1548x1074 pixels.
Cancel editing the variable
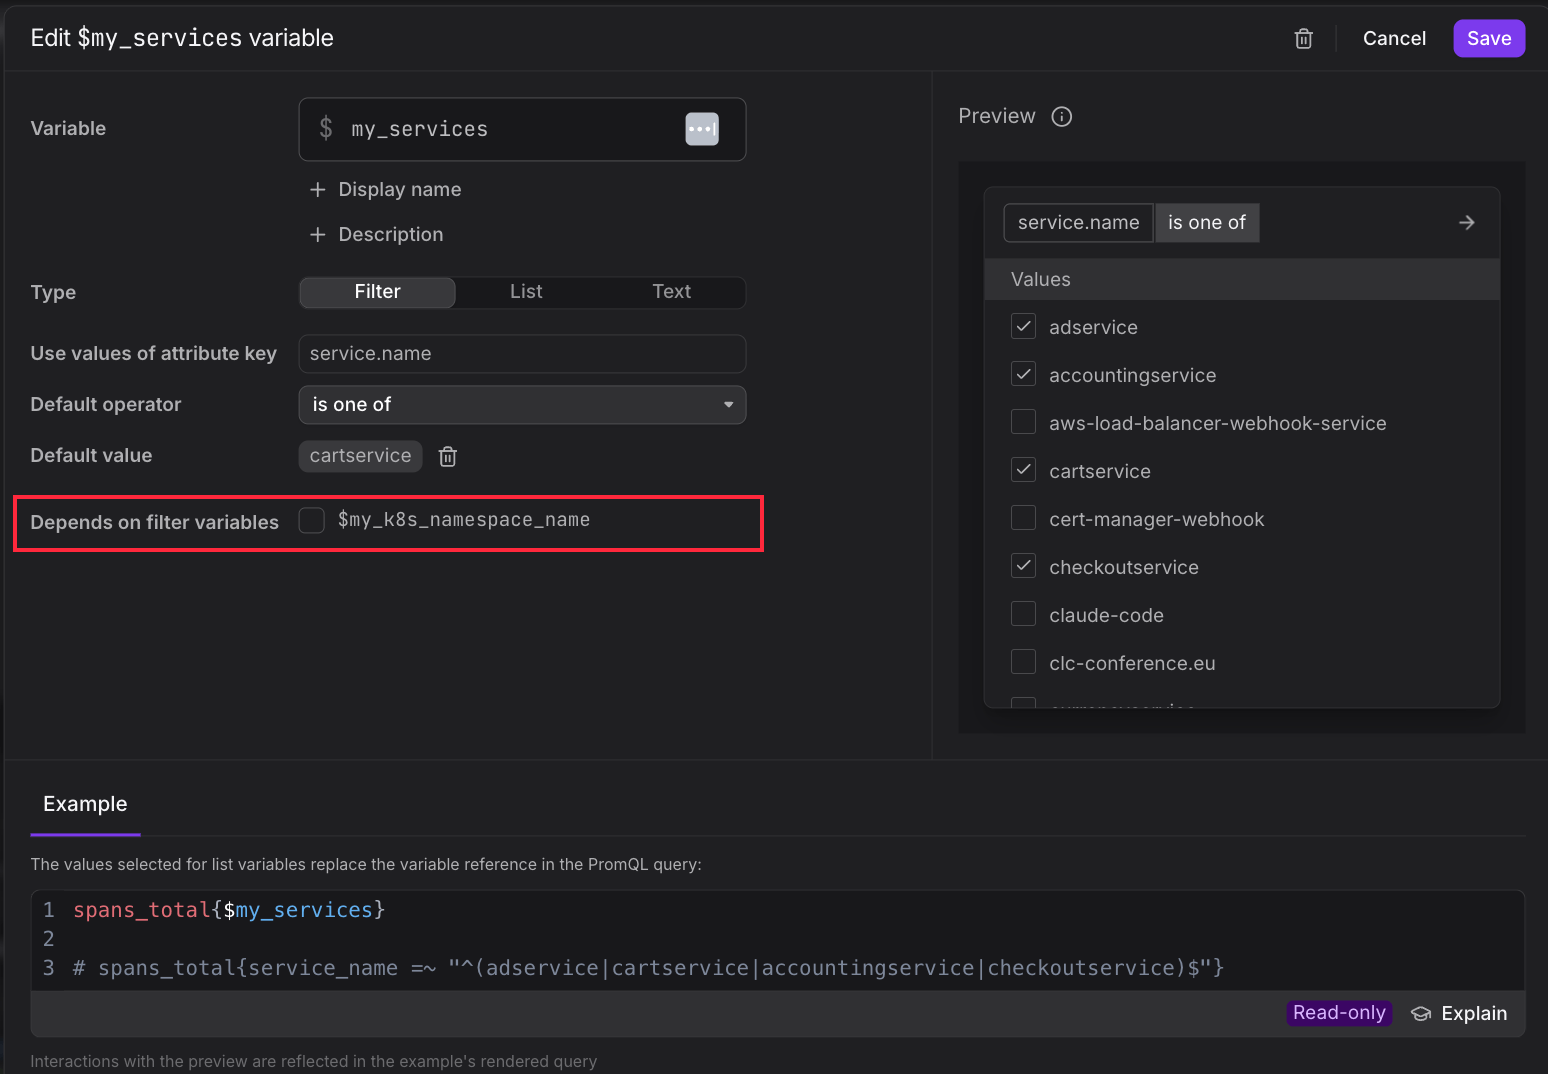pyautogui.click(x=1394, y=39)
